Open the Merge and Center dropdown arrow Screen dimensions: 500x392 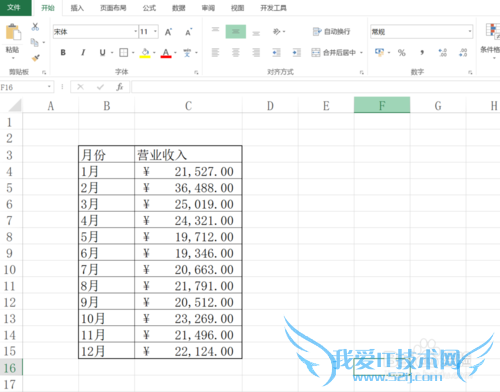[361, 52]
